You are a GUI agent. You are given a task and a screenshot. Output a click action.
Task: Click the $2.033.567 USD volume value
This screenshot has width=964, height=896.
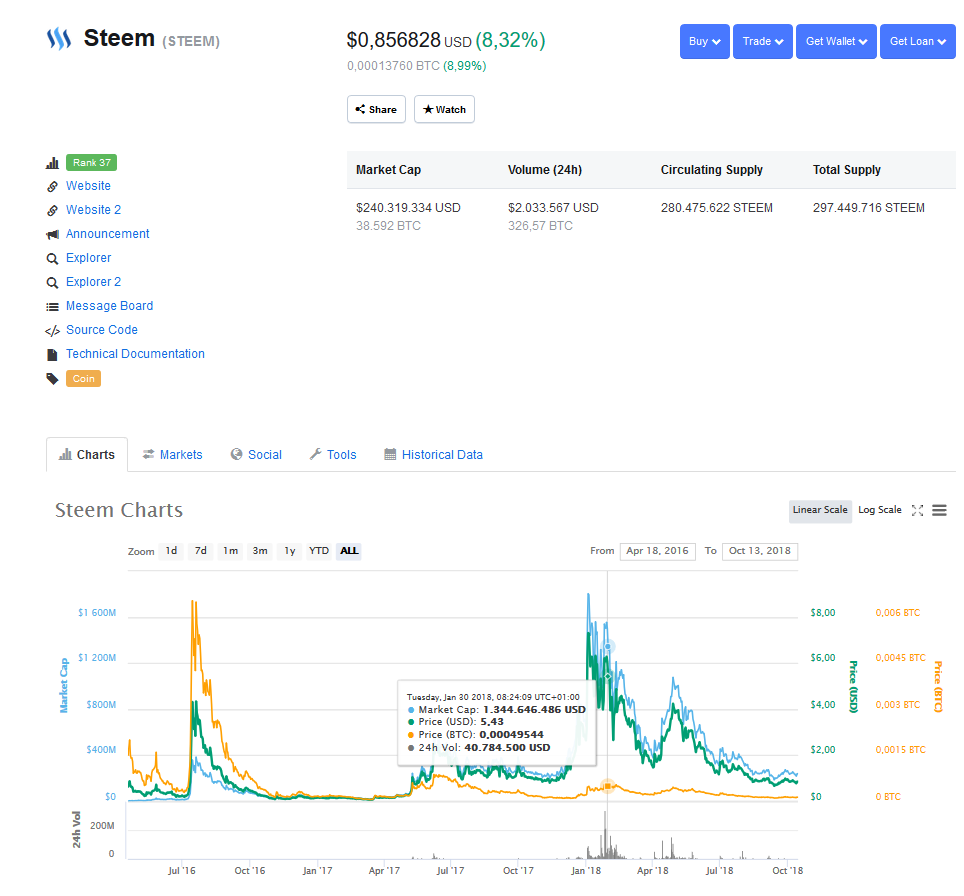553,208
